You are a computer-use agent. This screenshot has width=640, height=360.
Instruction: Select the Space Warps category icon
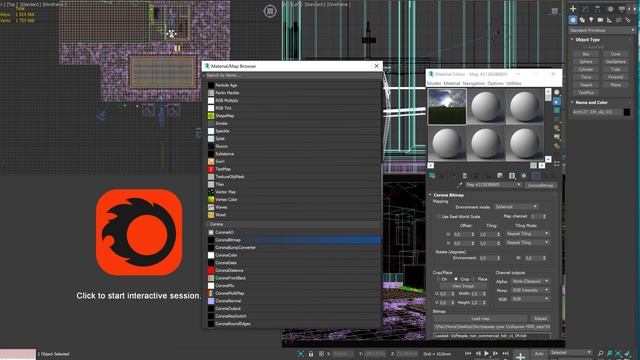[619, 20]
